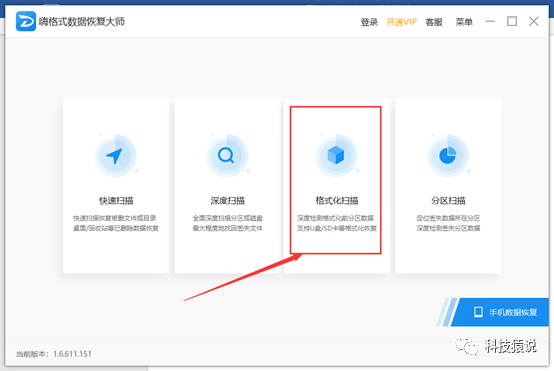Viewport: 554px width, 371px height.
Task: Open 客服 customer service
Action: [x=434, y=22]
